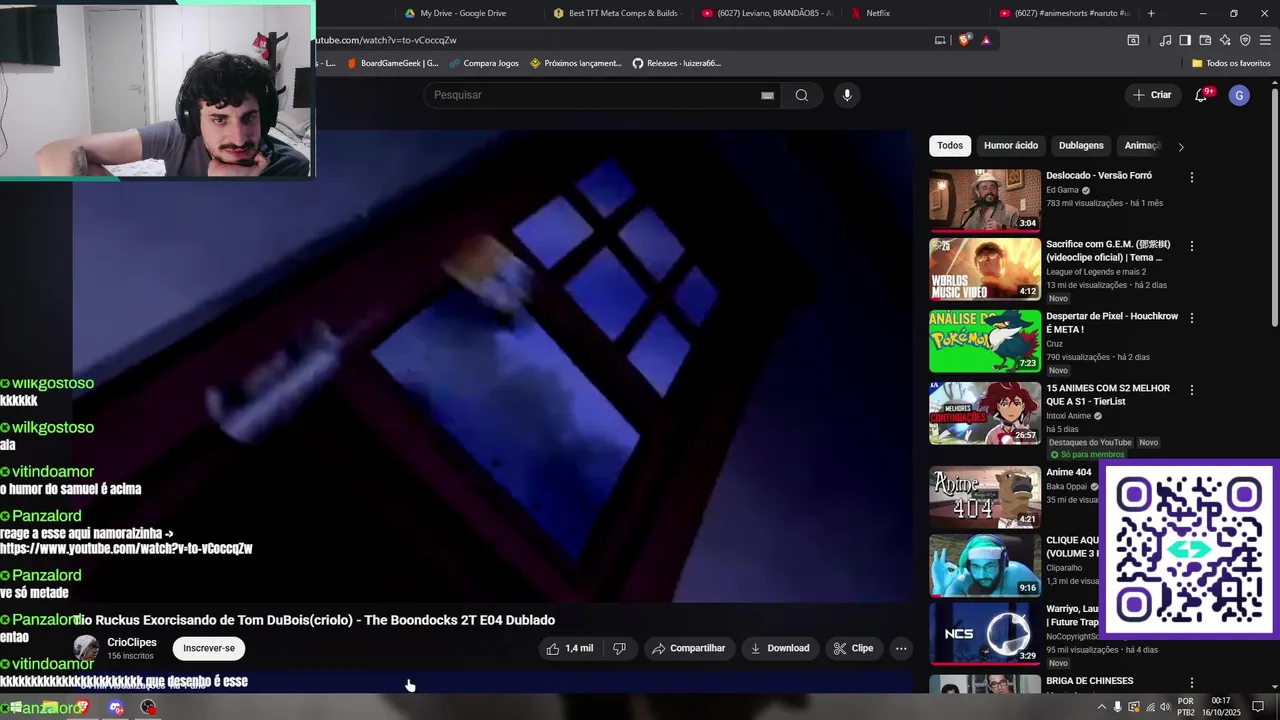Open options menu for 15 Animes com S2
1280x720 pixels.
1191,390
